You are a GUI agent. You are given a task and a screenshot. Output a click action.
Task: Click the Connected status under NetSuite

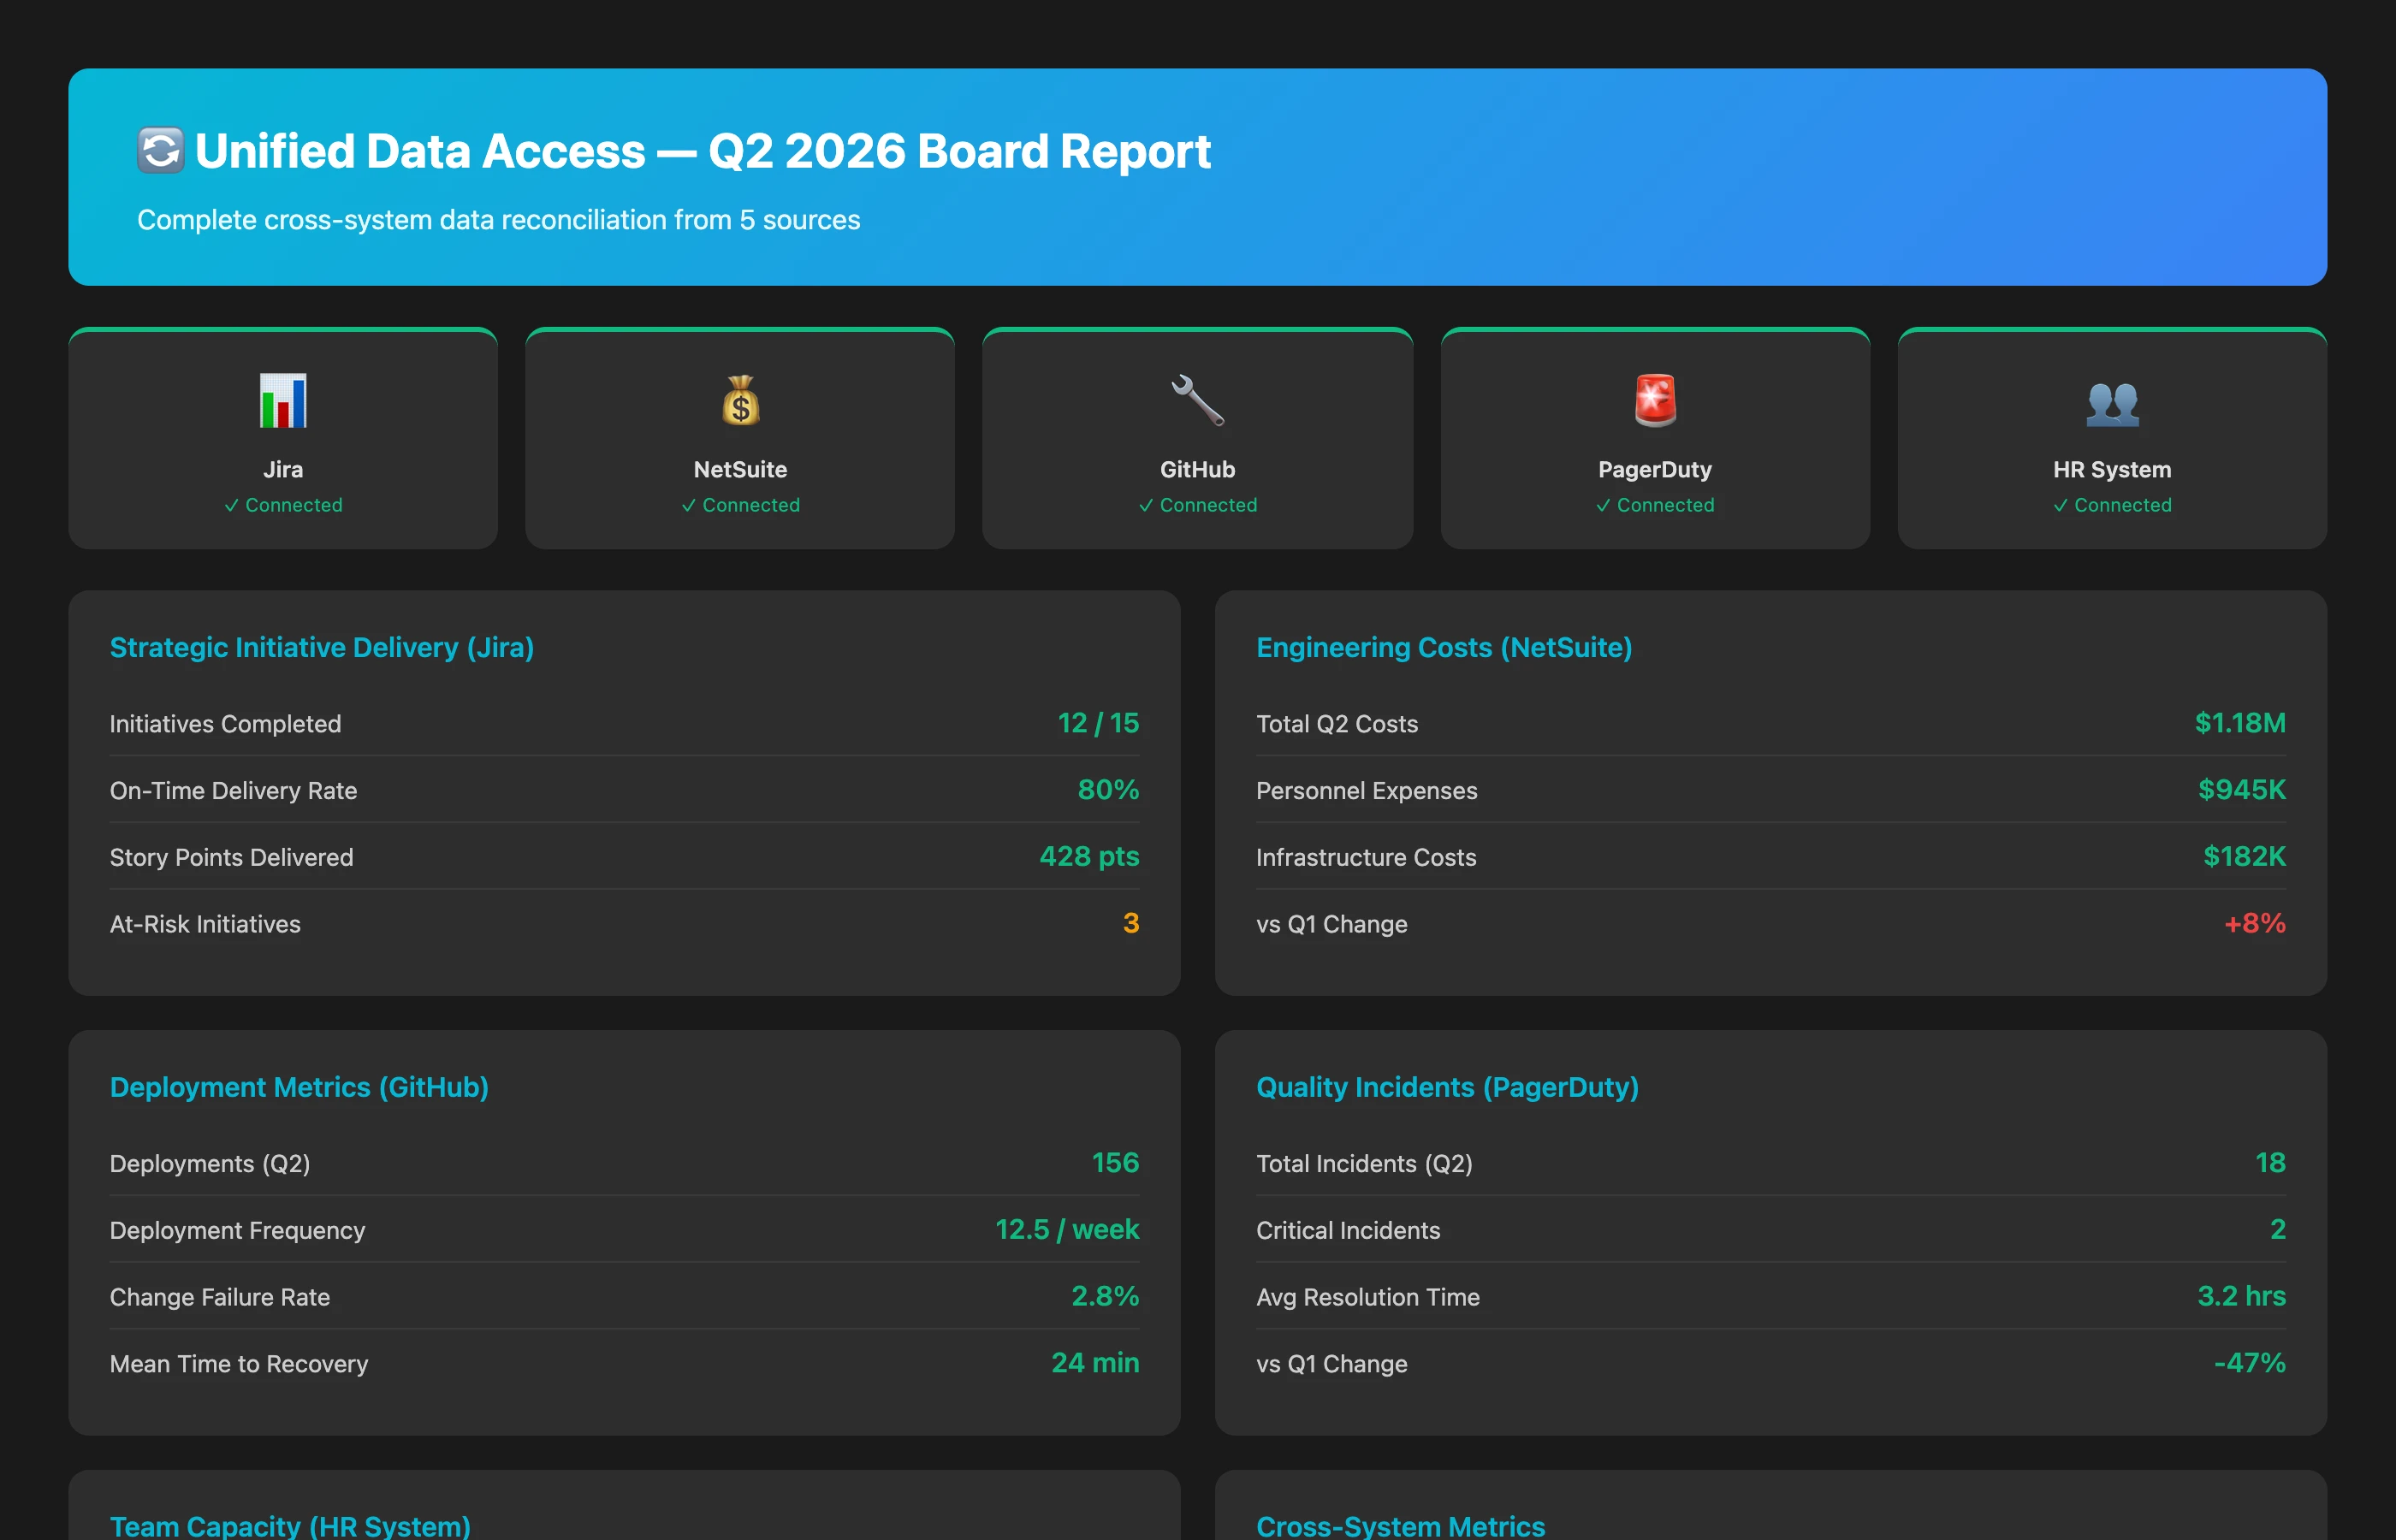click(x=740, y=505)
